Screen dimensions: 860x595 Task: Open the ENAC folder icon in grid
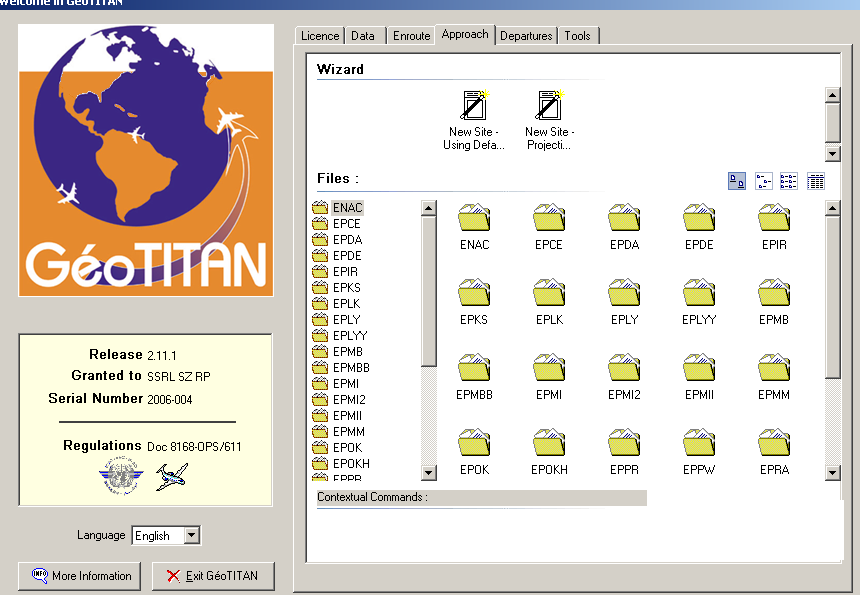[474, 217]
